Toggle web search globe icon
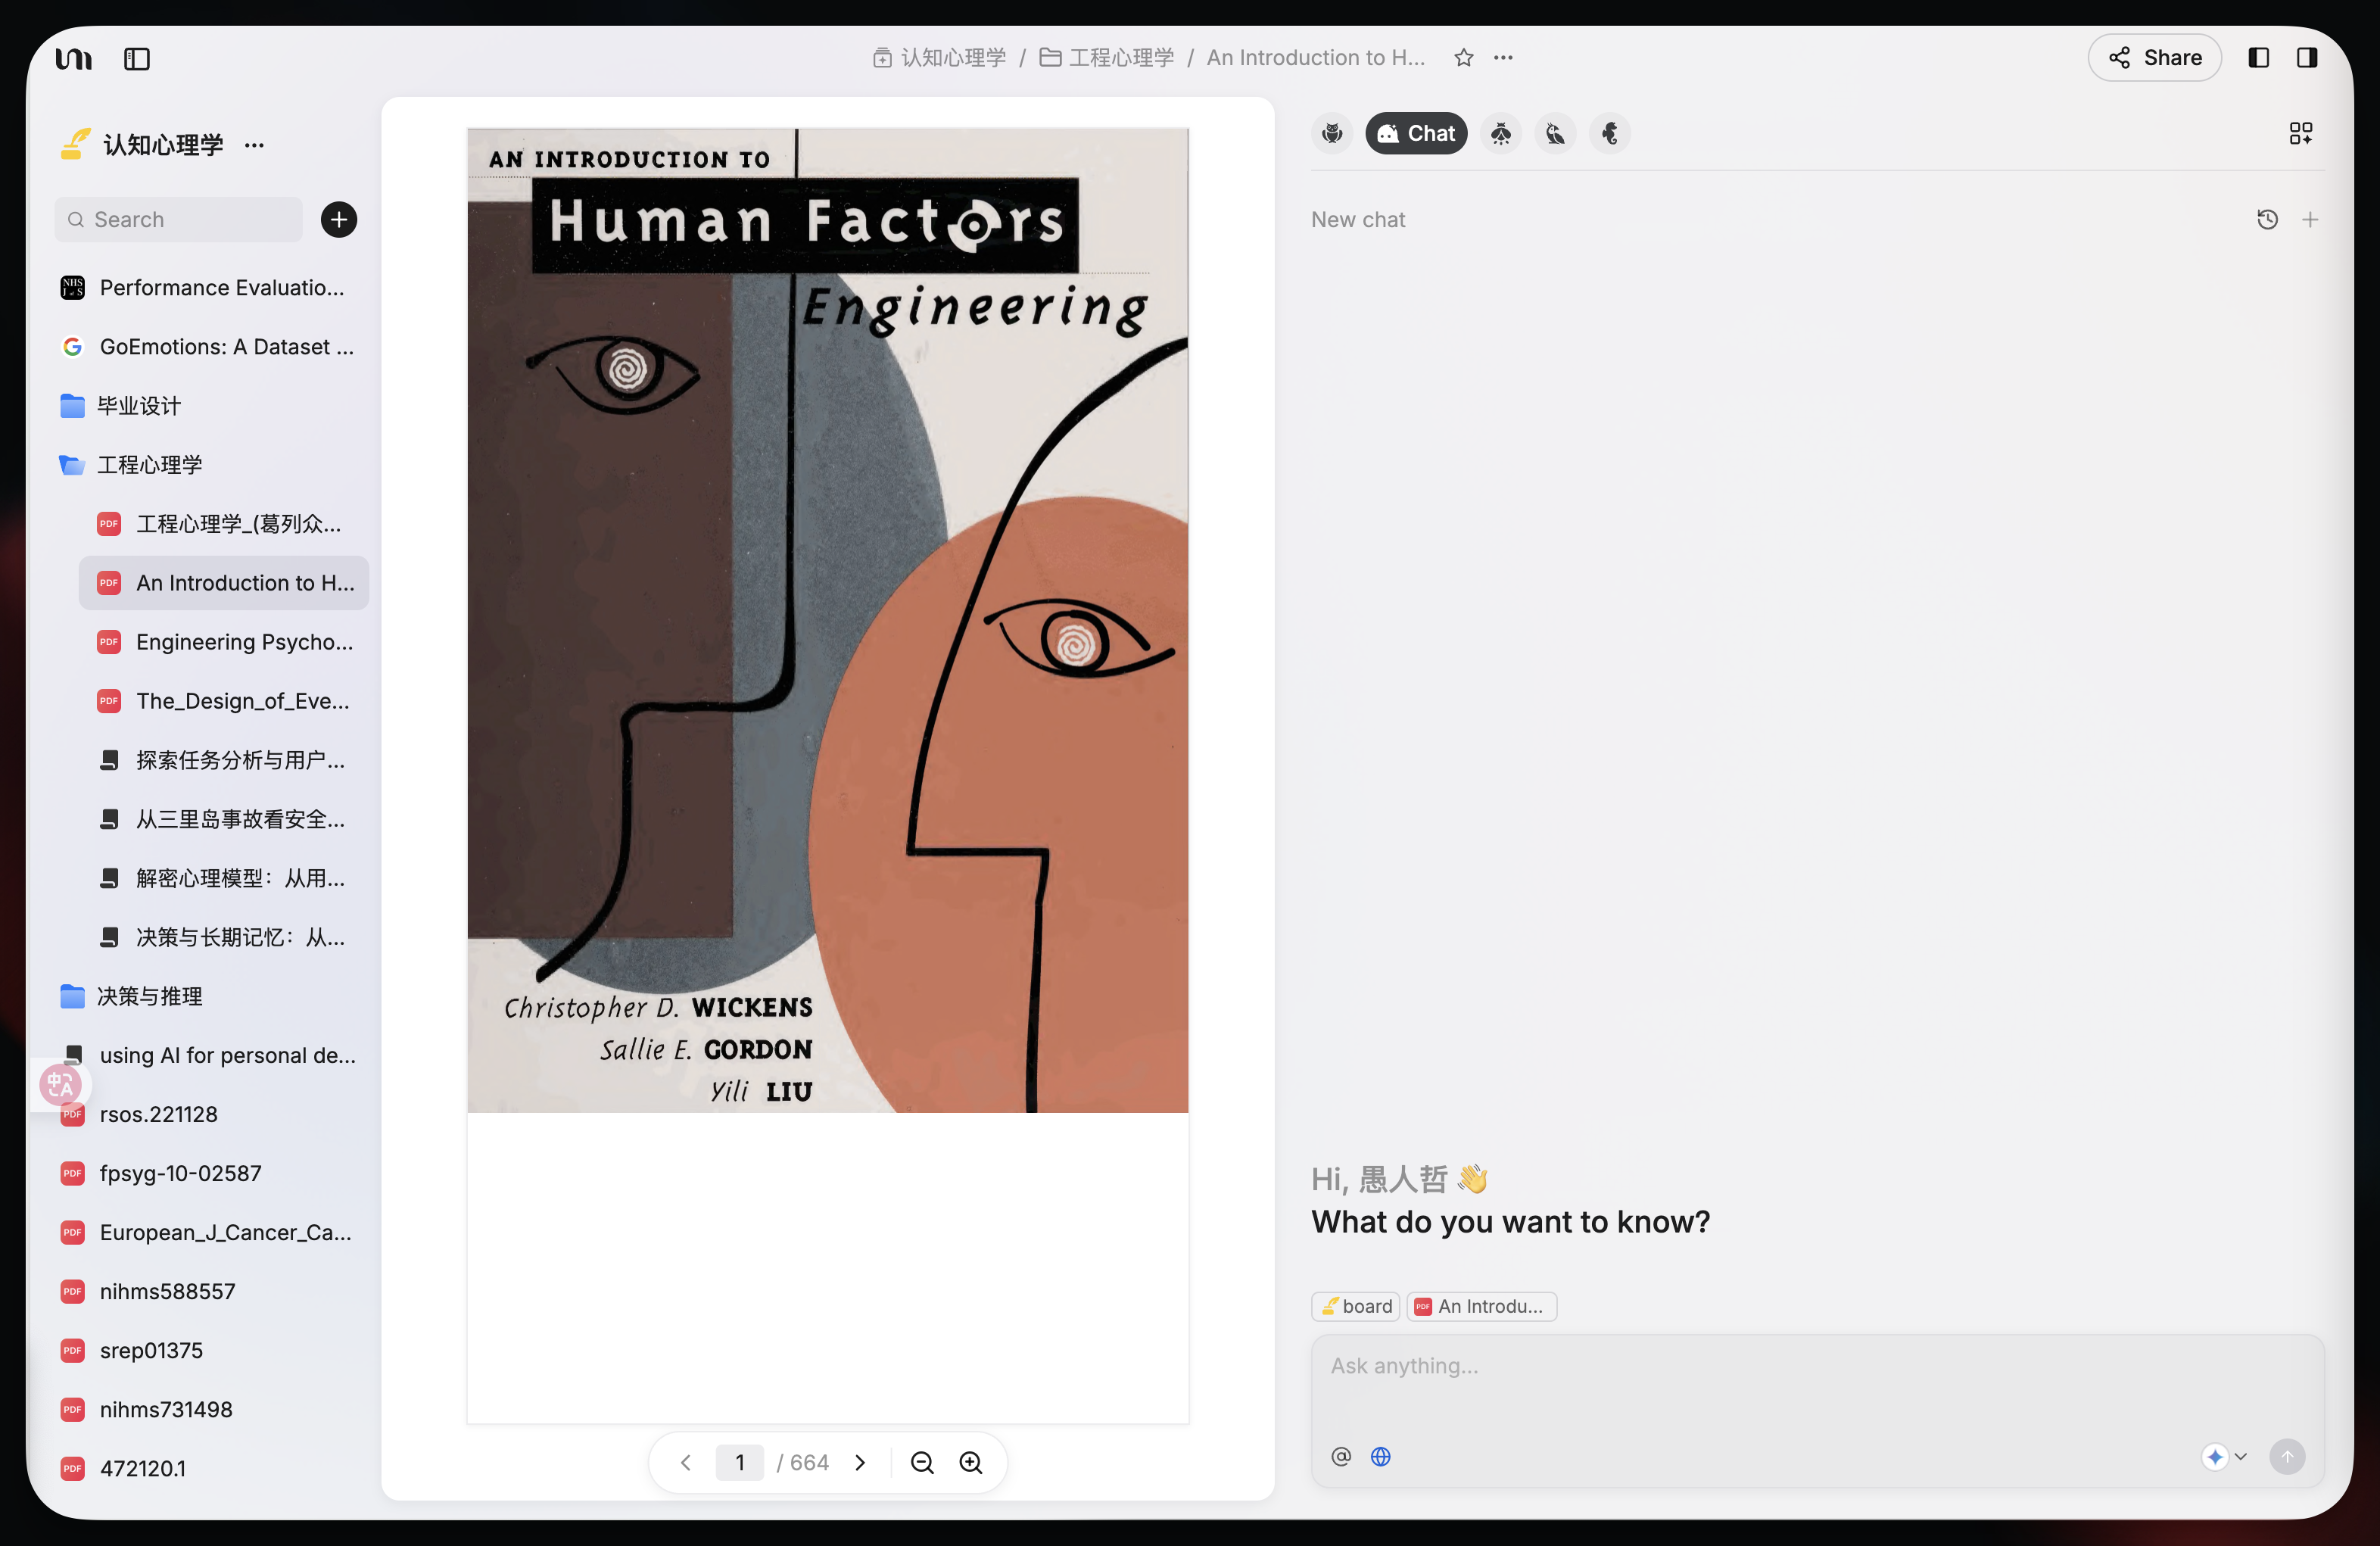This screenshot has height=1546, width=2380. pos(1380,1456)
